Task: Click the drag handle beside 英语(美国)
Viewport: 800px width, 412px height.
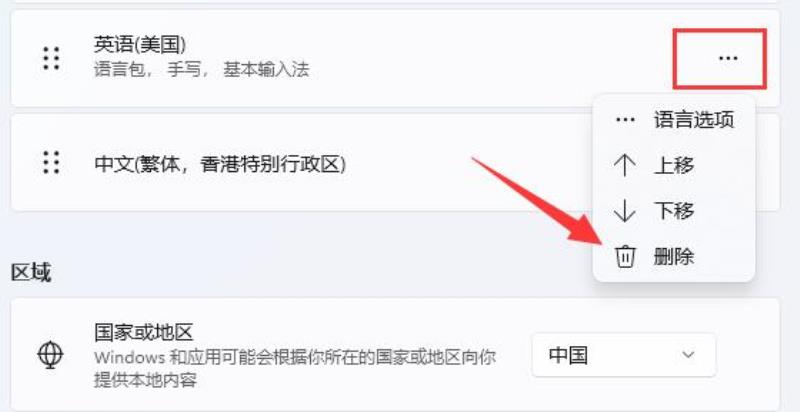Action: coord(51,58)
